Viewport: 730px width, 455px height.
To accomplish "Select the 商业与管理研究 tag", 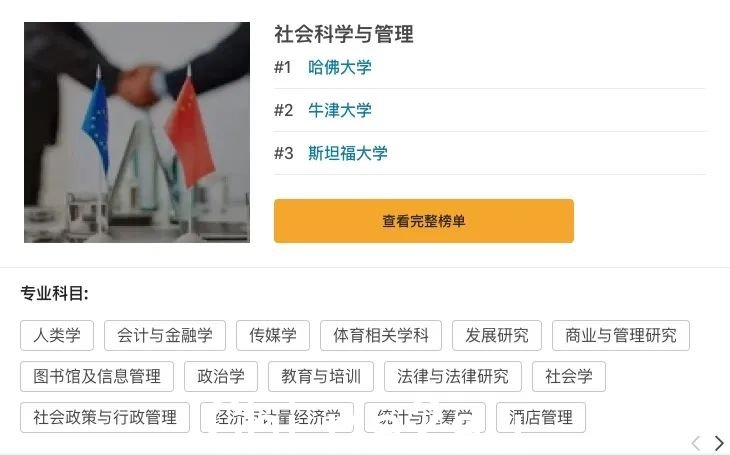I will pos(621,335).
